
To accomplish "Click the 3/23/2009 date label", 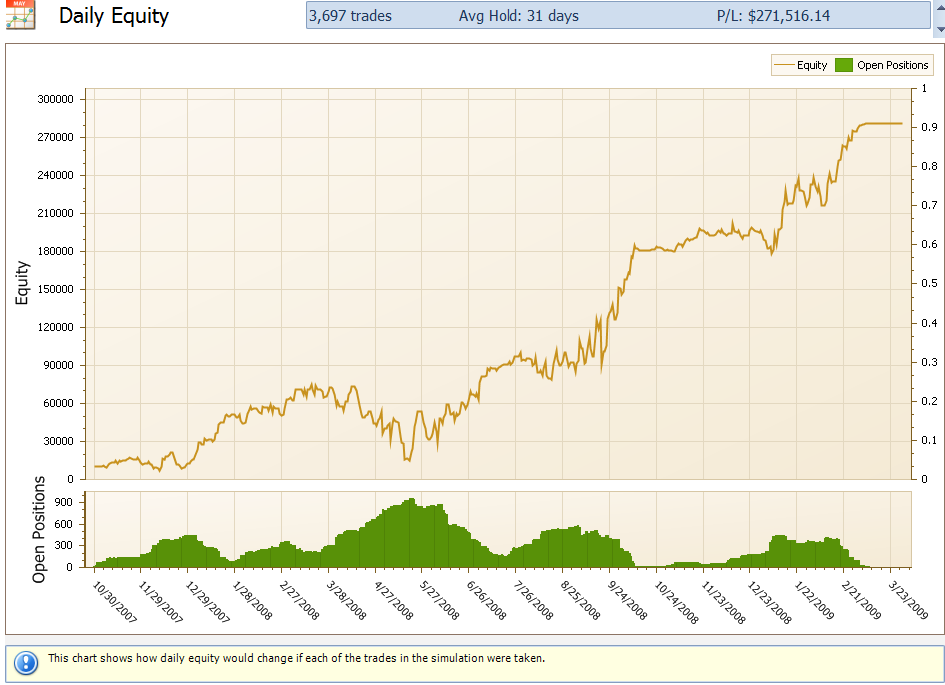I will click(x=909, y=601).
